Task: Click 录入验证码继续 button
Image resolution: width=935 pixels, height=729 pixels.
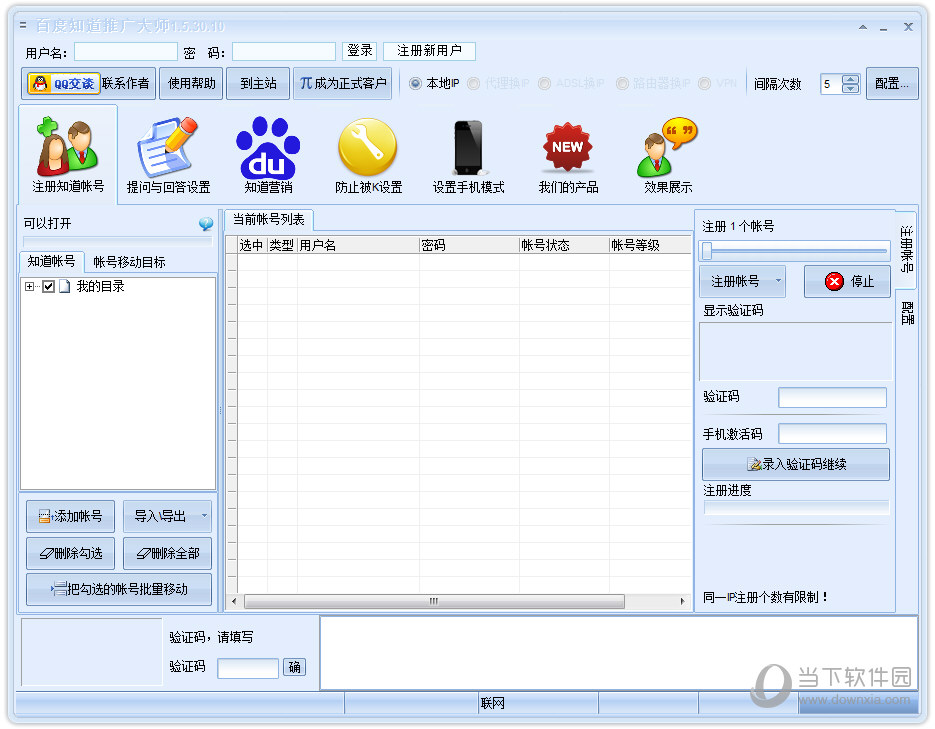Action: (x=795, y=464)
